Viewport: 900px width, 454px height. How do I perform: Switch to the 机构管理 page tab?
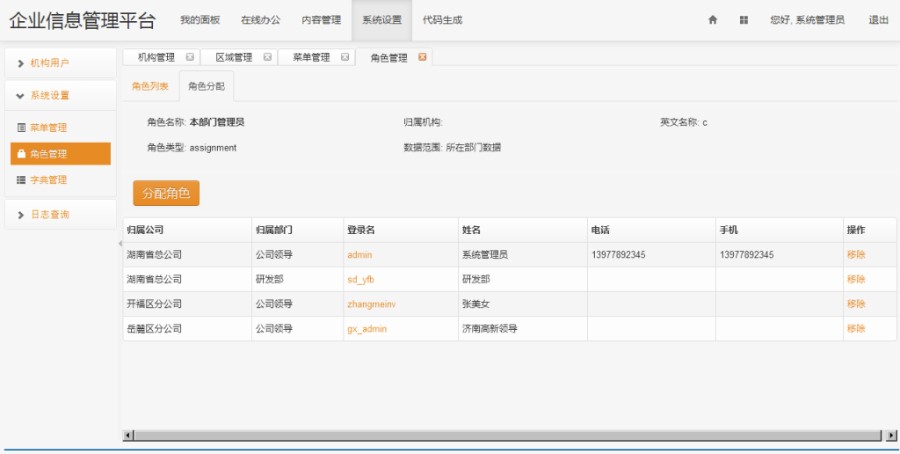[156, 57]
